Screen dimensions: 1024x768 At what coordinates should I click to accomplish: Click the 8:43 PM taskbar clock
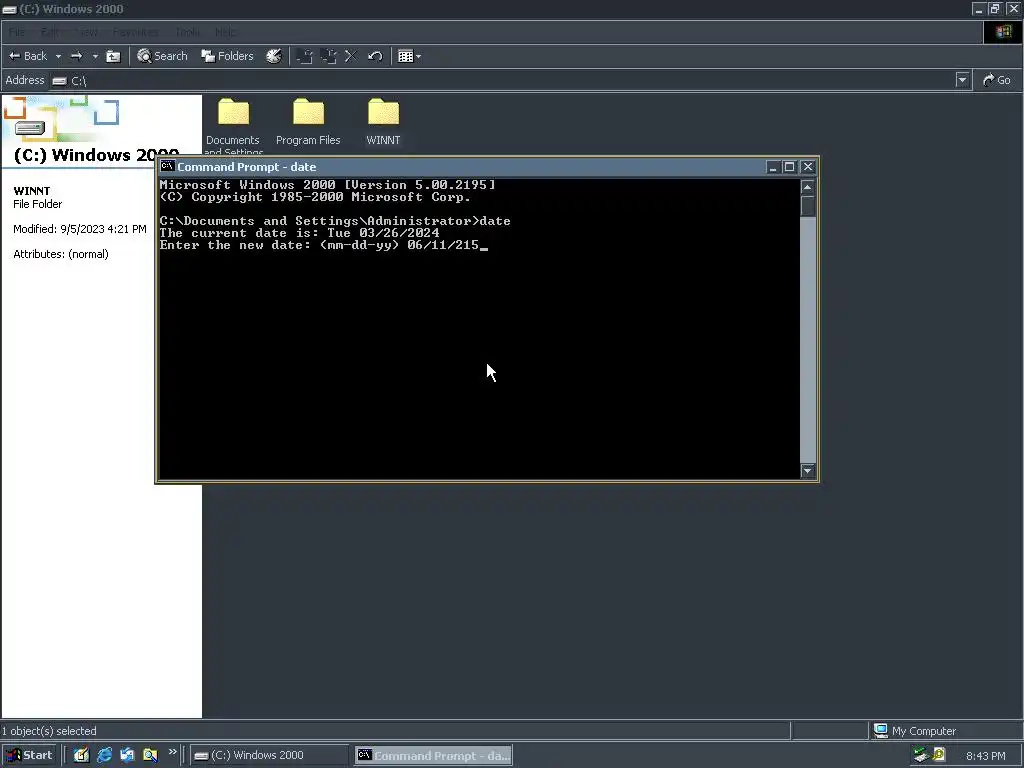(985, 756)
